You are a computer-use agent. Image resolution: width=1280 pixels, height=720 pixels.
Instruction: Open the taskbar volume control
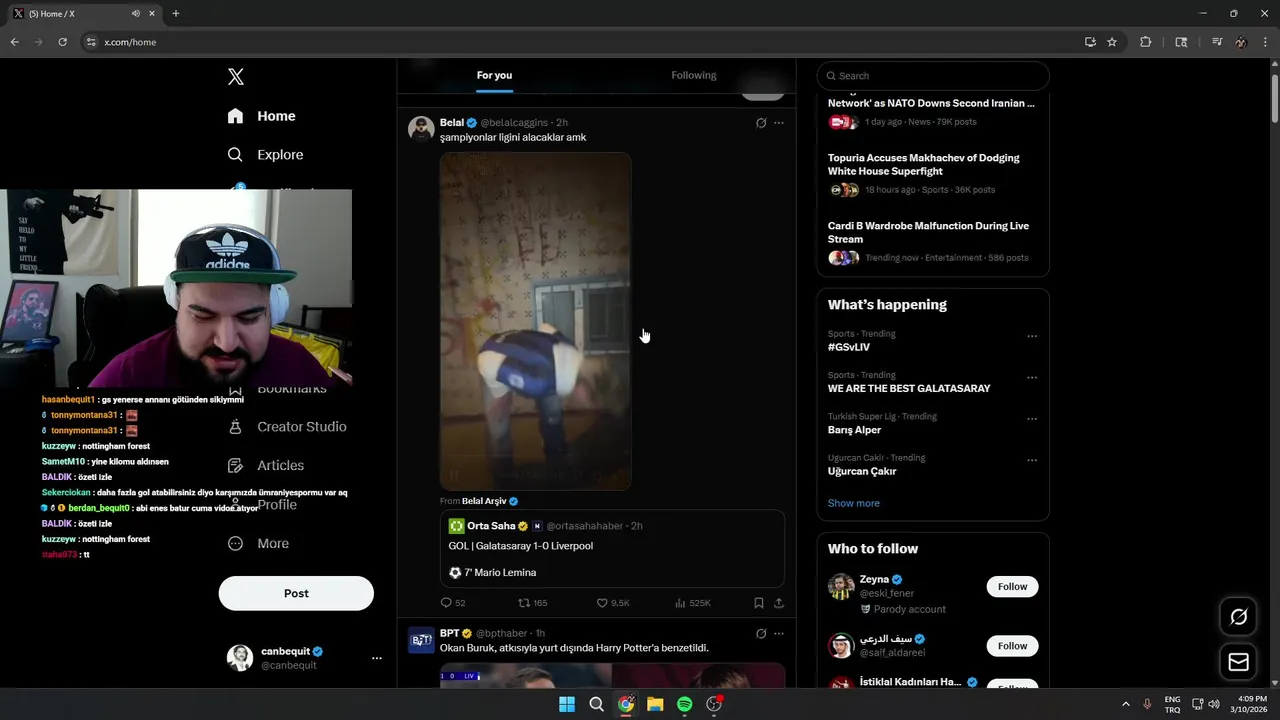[x=1214, y=704]
